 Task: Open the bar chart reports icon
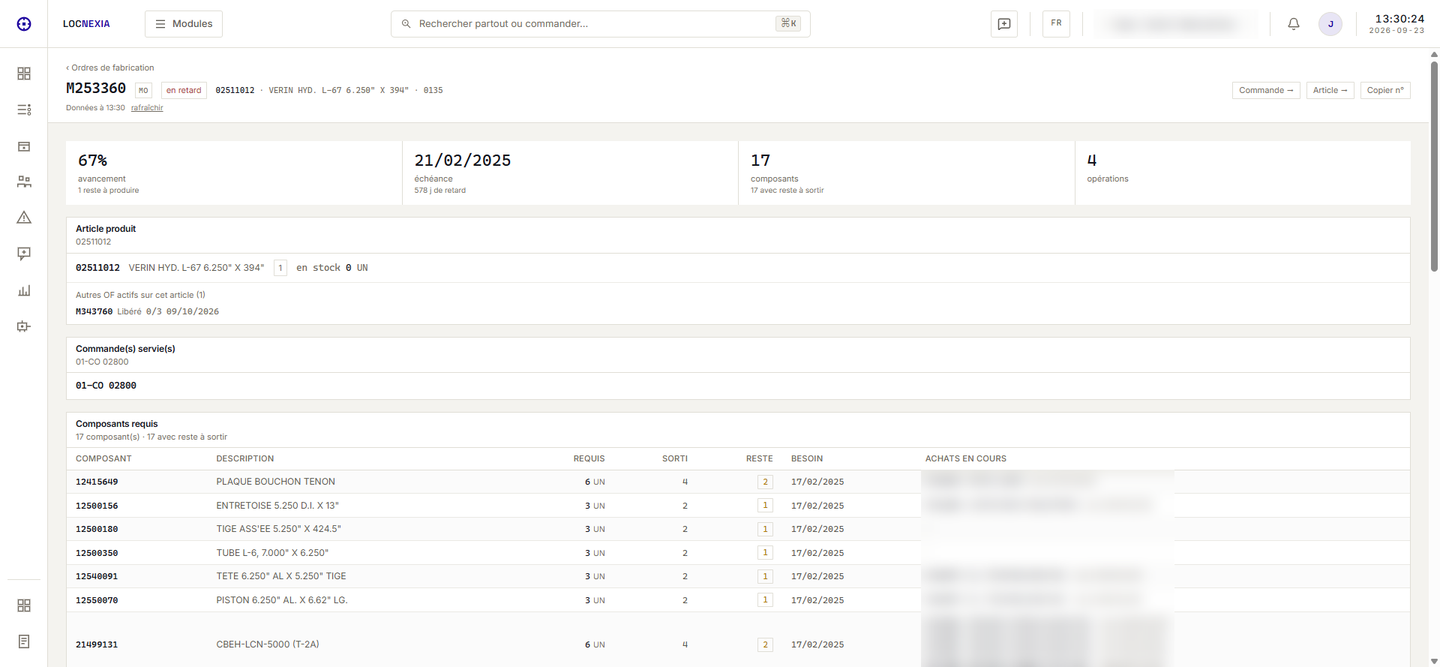click(24, 290)
